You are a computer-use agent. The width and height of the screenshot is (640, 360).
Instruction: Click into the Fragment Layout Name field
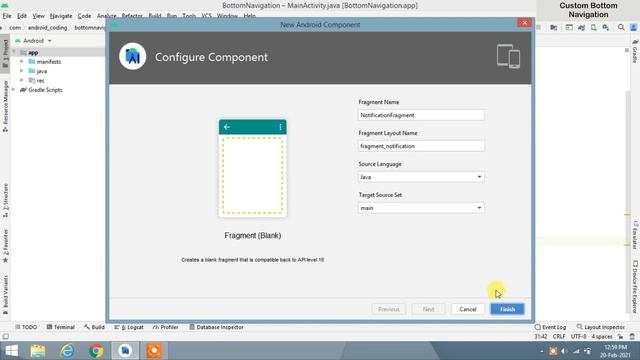[x=421, y=146]
